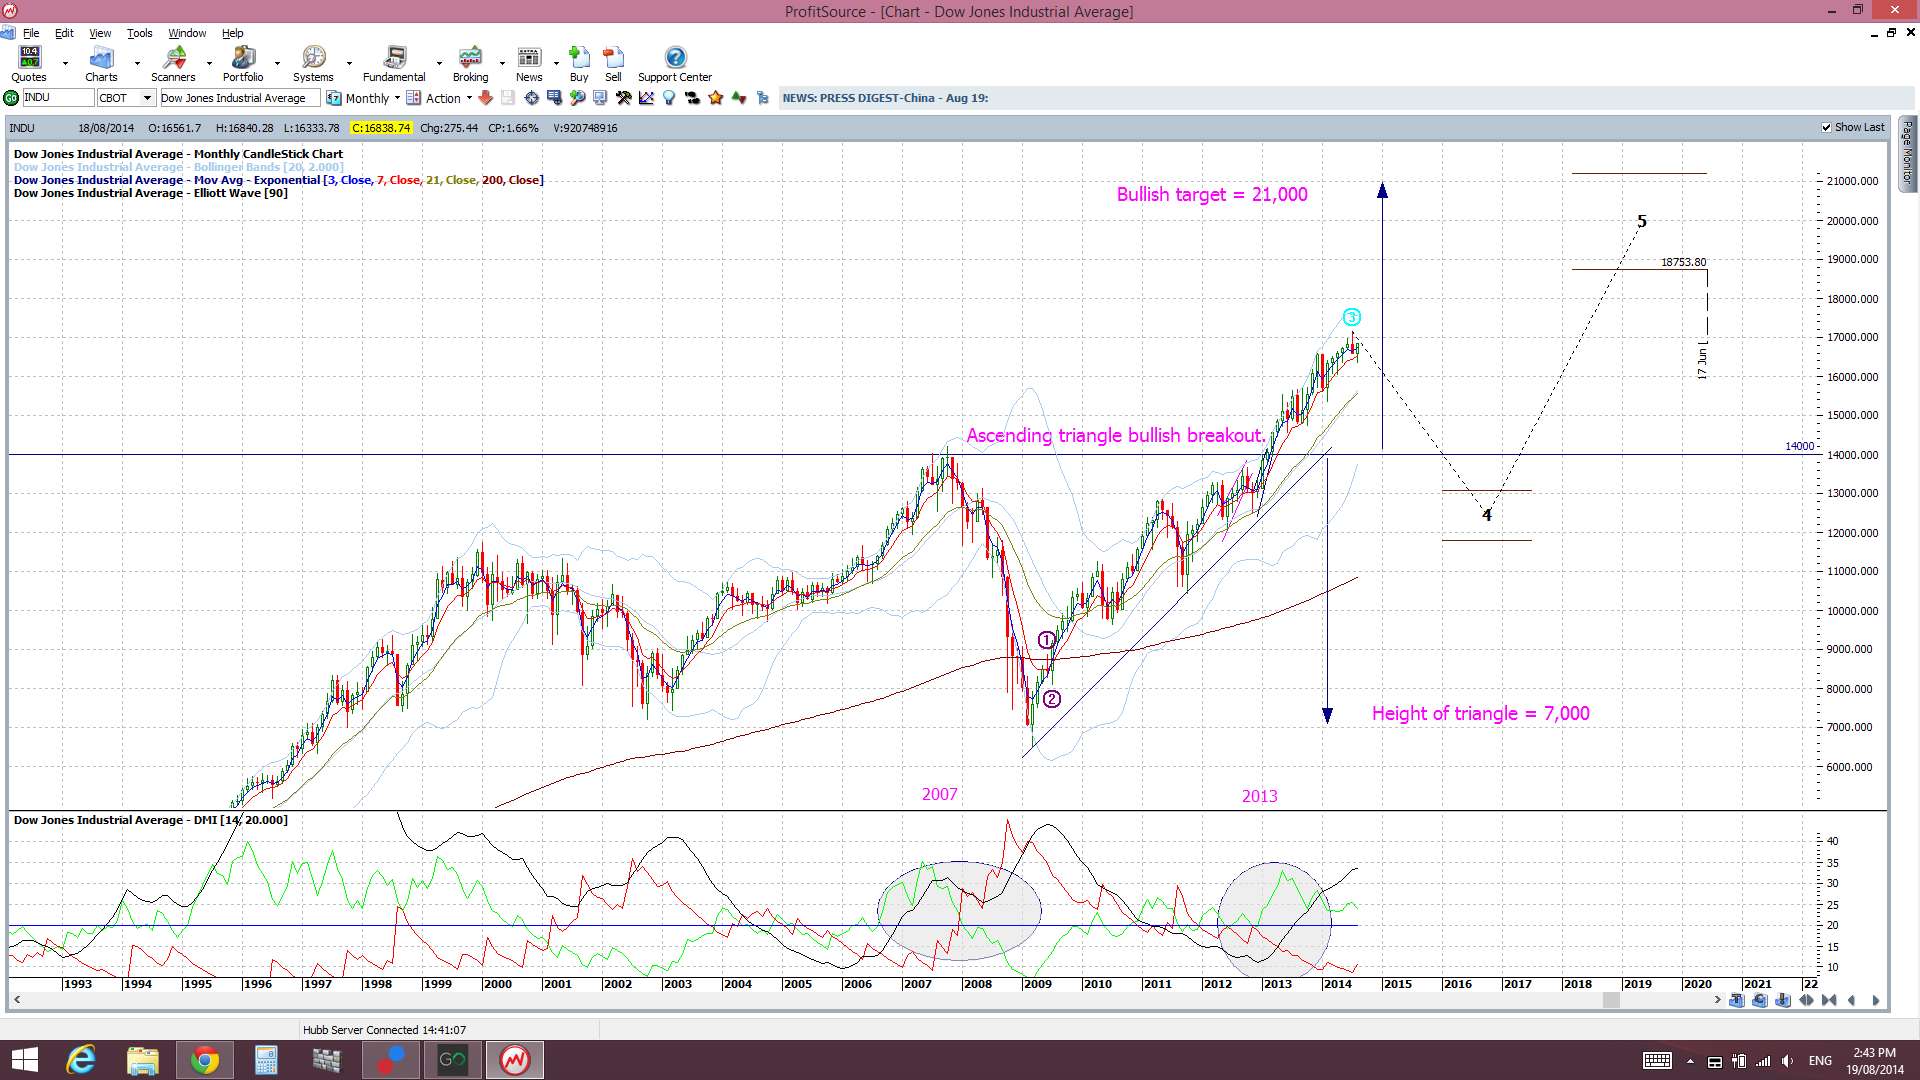Shift chart right with the right arrow
This screenshot has height=1080, width=1920.
[1875, 1000]
